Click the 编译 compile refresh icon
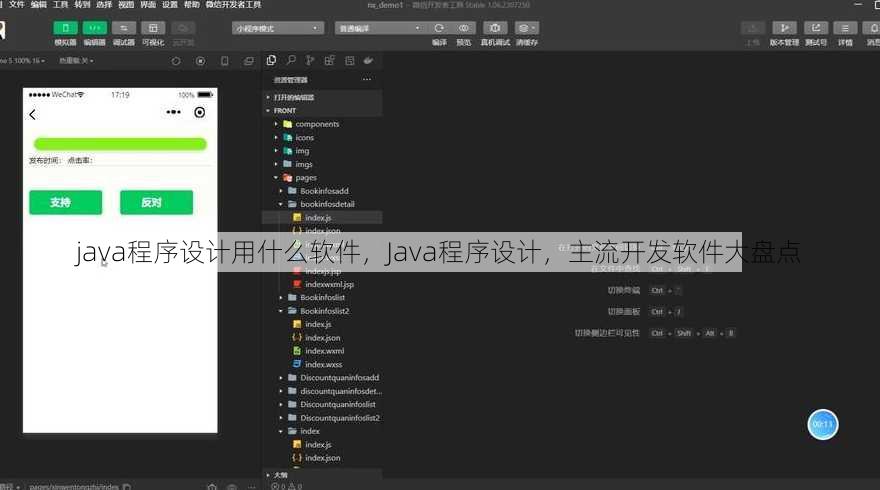 tap(439, 28)
